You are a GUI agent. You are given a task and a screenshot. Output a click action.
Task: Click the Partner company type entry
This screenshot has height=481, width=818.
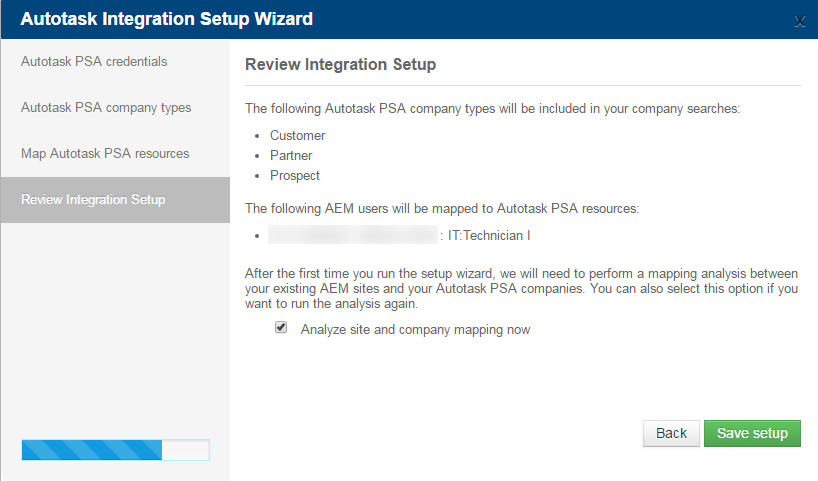[x=291, y=155]
